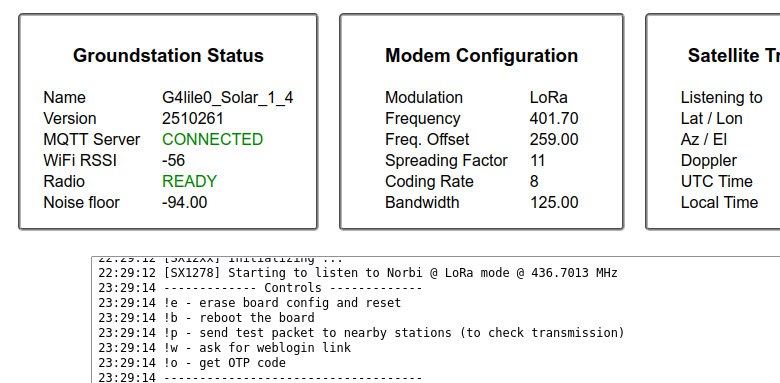Click the Radio label
This screenshot has height=383, width=780.
pos(64,181)
